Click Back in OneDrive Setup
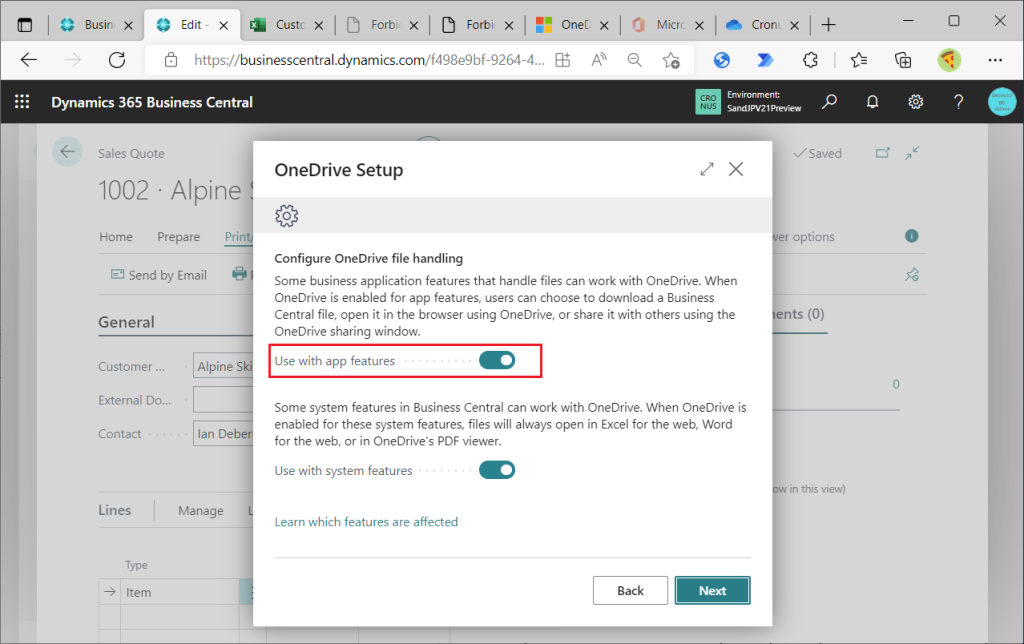This screenshot has height=644, width=1024. 630,590
